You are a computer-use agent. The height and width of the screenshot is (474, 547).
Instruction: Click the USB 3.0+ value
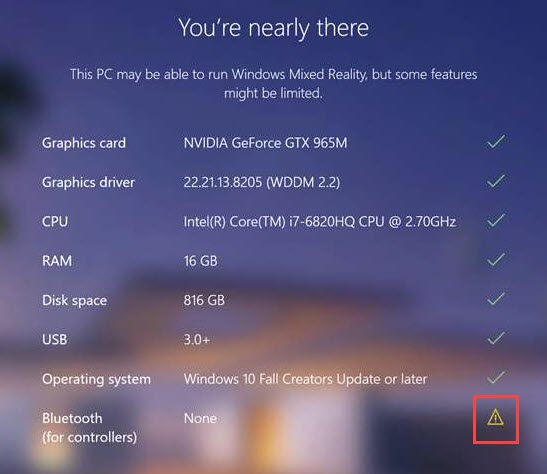click(197, 340)
